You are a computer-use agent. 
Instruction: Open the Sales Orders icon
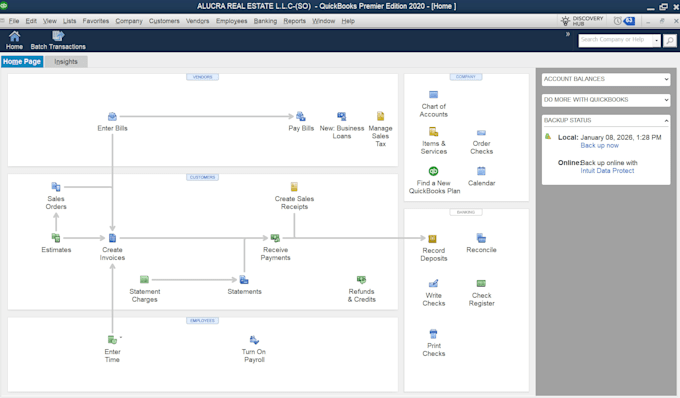[x=56, y=187]
